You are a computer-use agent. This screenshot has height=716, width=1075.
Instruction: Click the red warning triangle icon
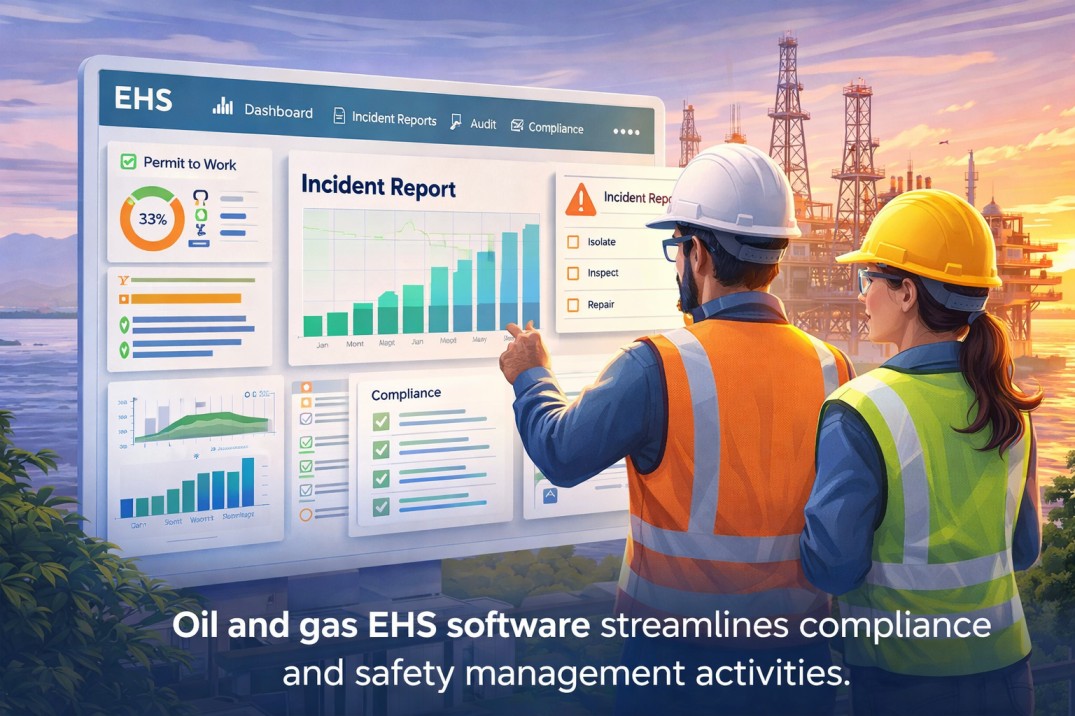[581, 200]
